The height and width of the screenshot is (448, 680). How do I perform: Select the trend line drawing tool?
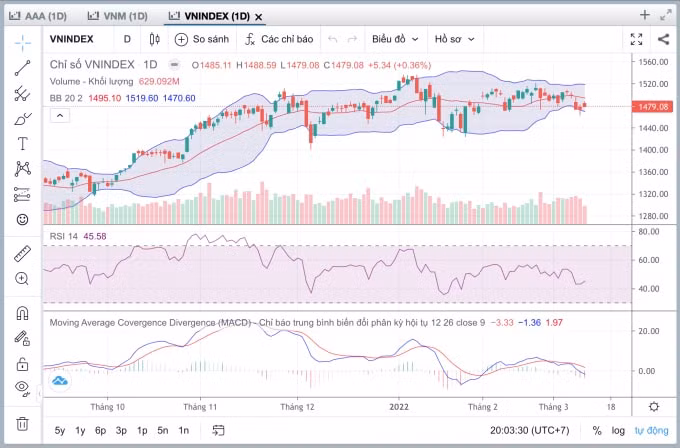(23, 68)
